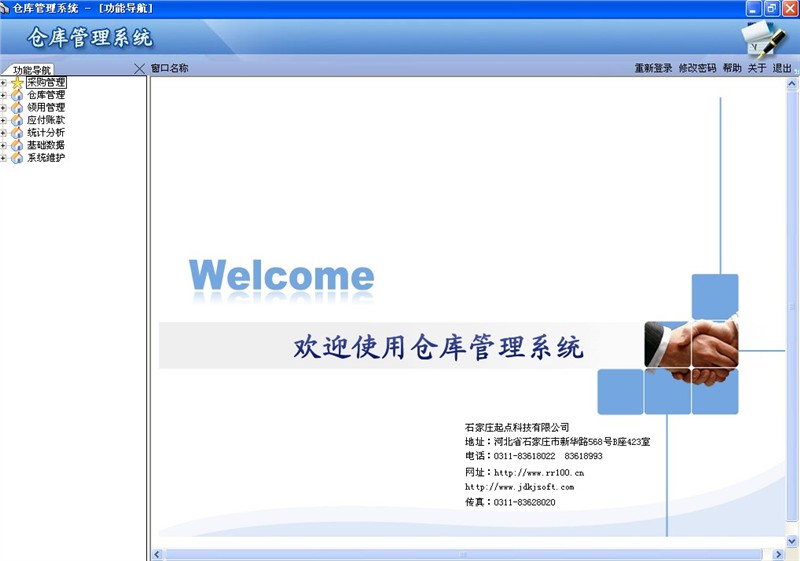
Task: Select 领用管理 in the navigation tree
Action: 46,108
